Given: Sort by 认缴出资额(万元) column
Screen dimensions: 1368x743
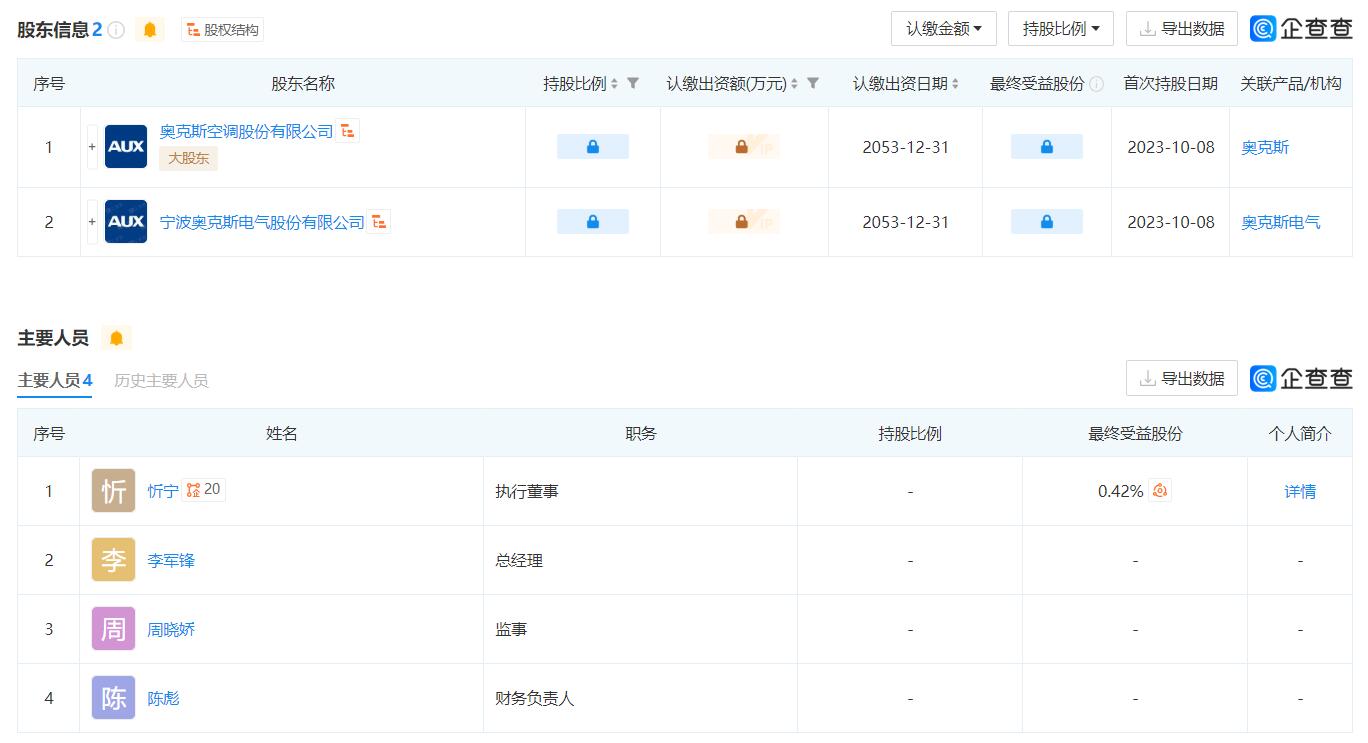Looking at the screenshot, I should tap(795, 84).
